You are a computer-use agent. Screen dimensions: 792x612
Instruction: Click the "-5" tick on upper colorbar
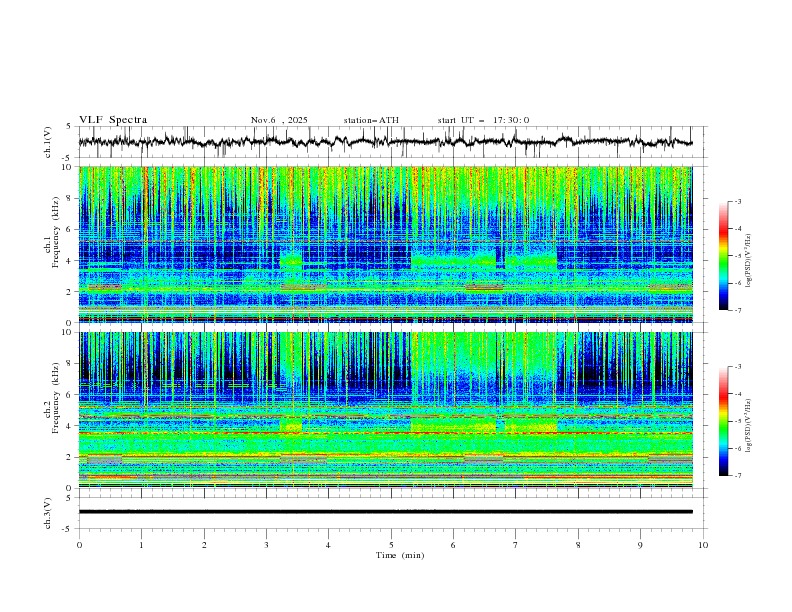(x=737, y=256)
